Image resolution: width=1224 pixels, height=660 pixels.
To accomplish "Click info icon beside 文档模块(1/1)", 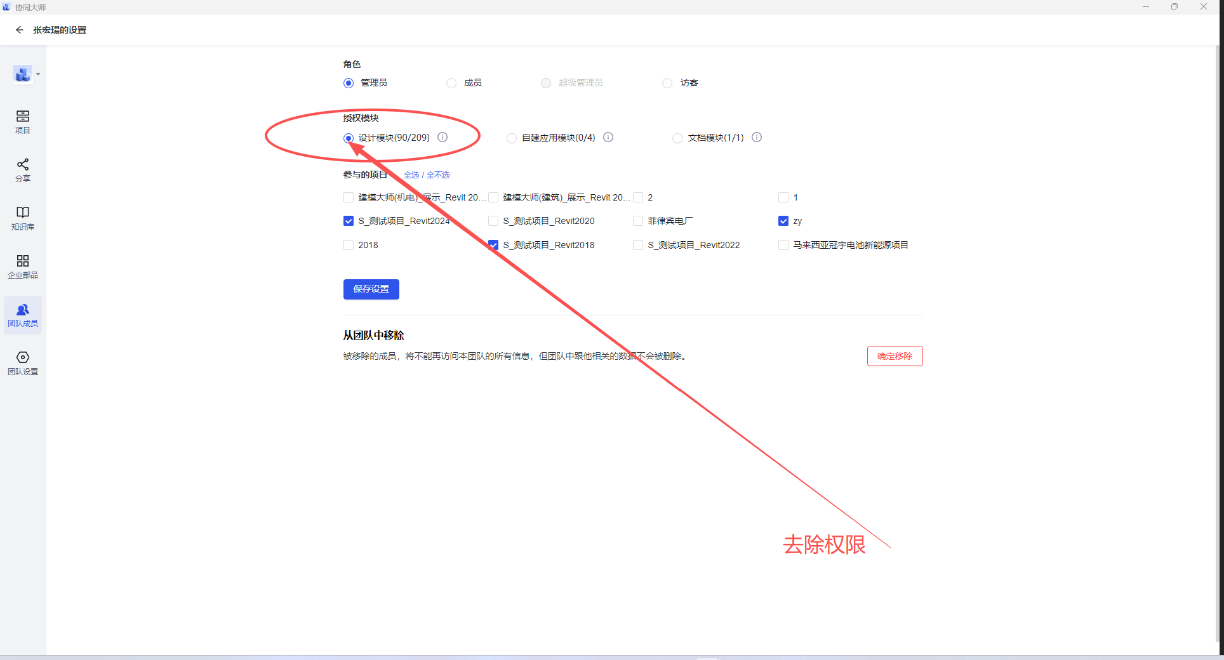I will 757,138.
